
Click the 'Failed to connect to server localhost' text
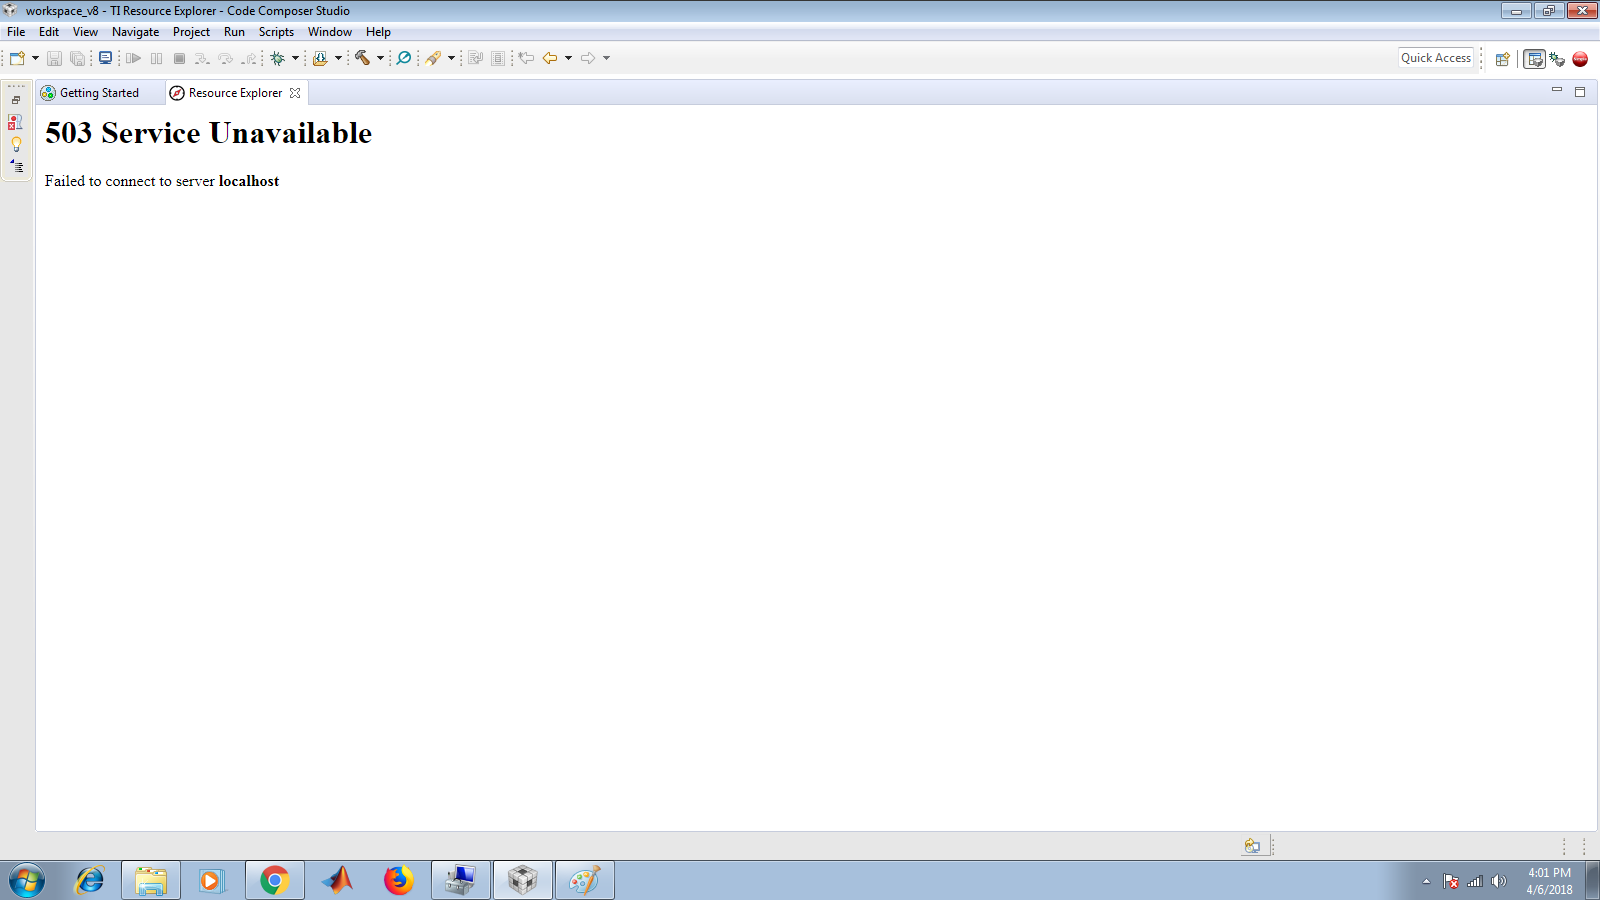pyautogui.click(x=162, y=181)
